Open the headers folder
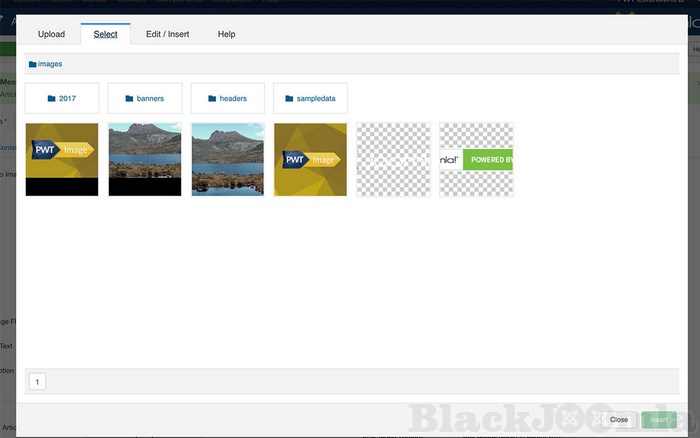Screen dimensions: 700x438 (x=227, y=98)
